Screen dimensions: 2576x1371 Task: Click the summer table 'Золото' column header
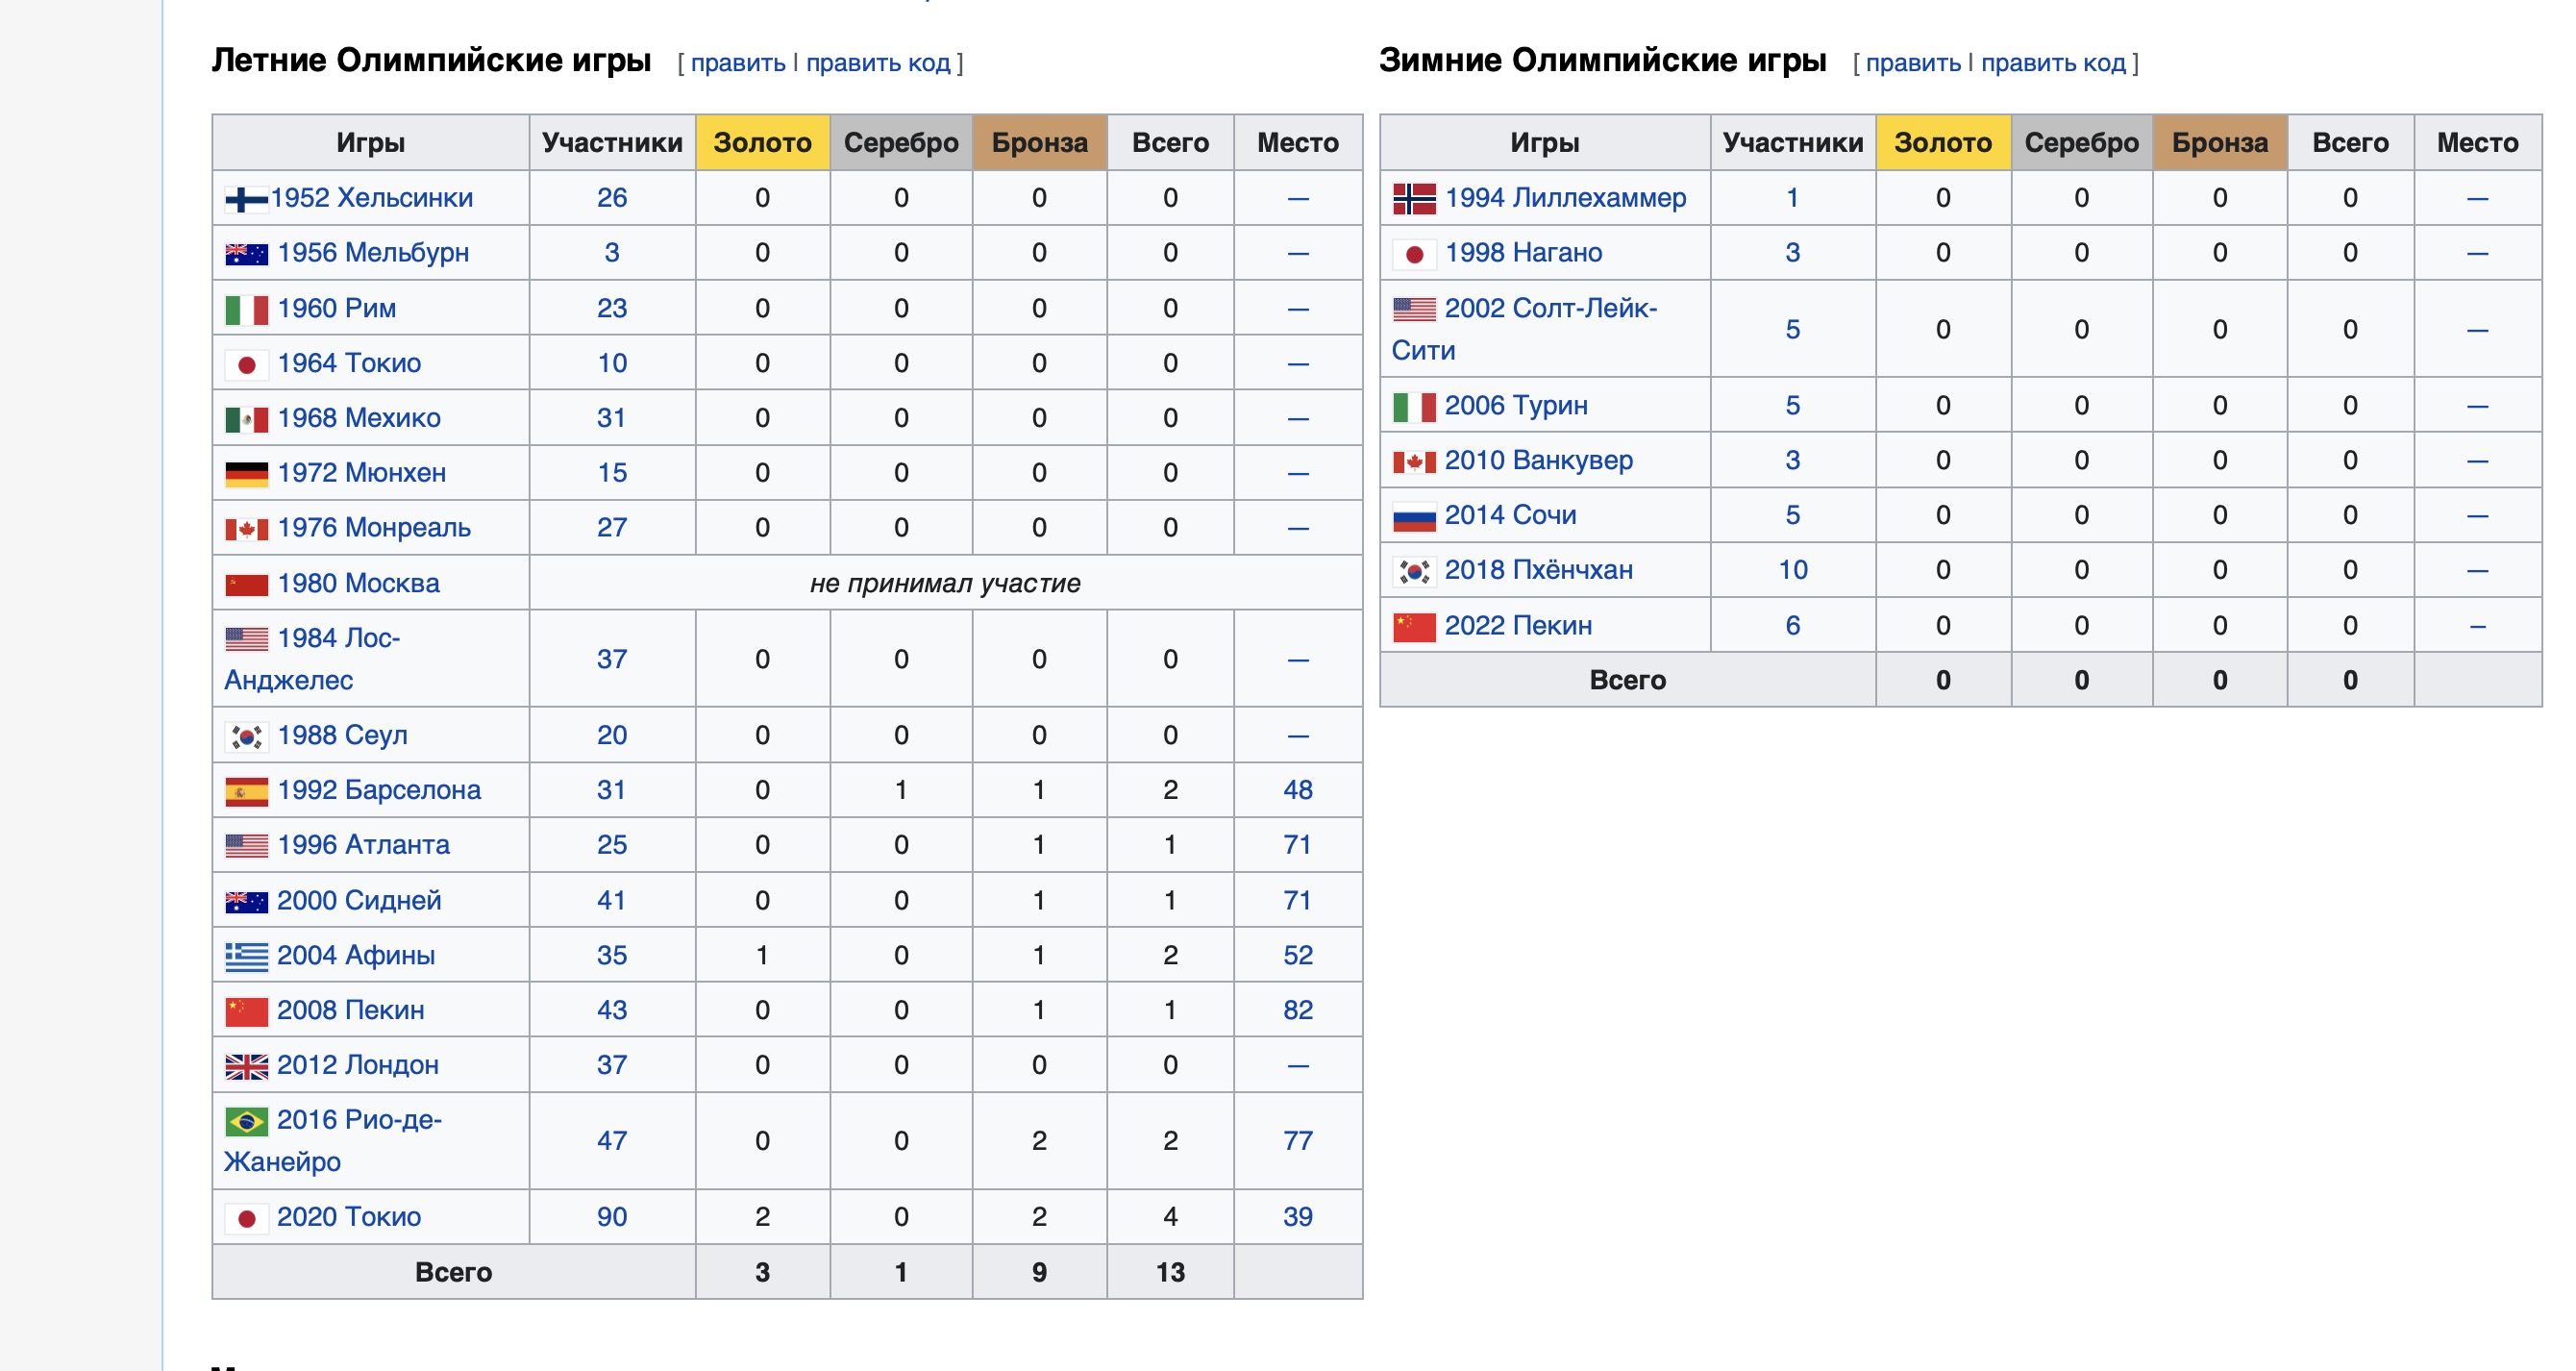[x=762, y=143]
